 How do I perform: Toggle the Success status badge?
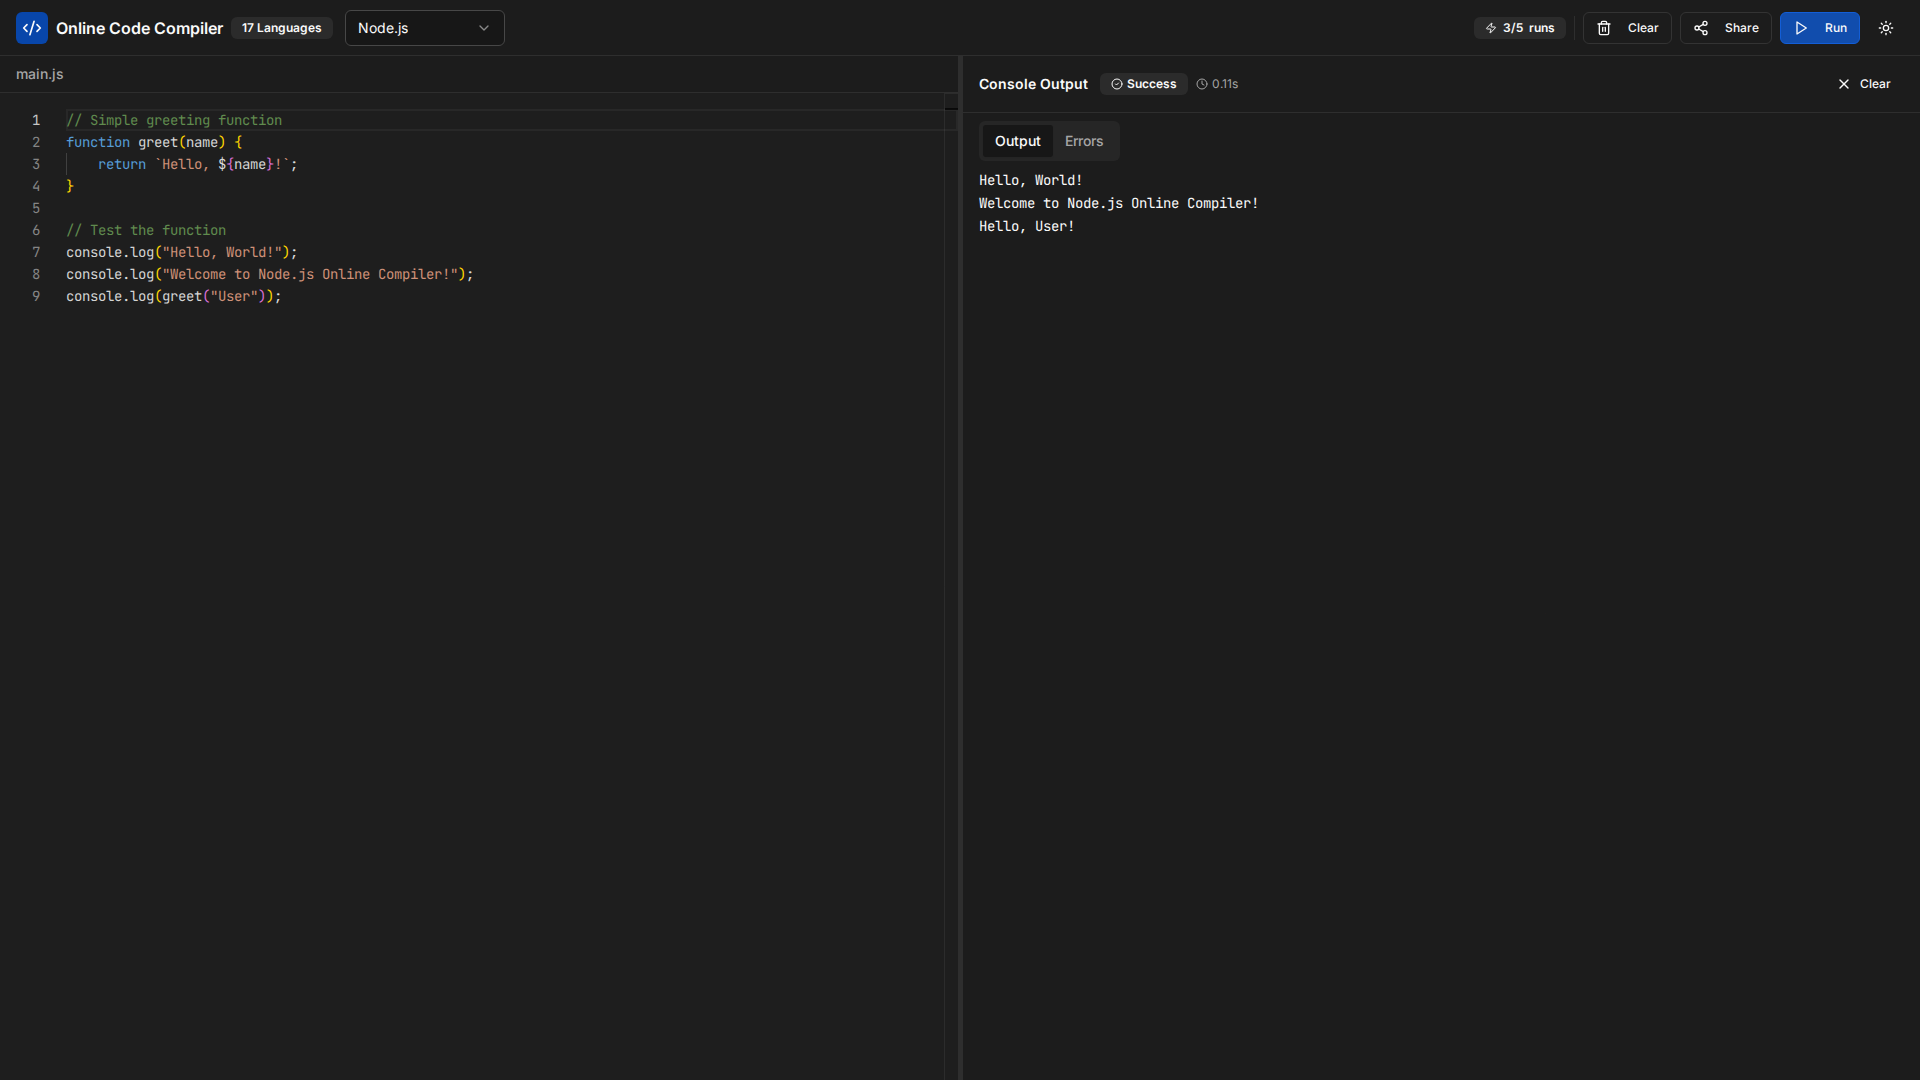pos(1143,84)
